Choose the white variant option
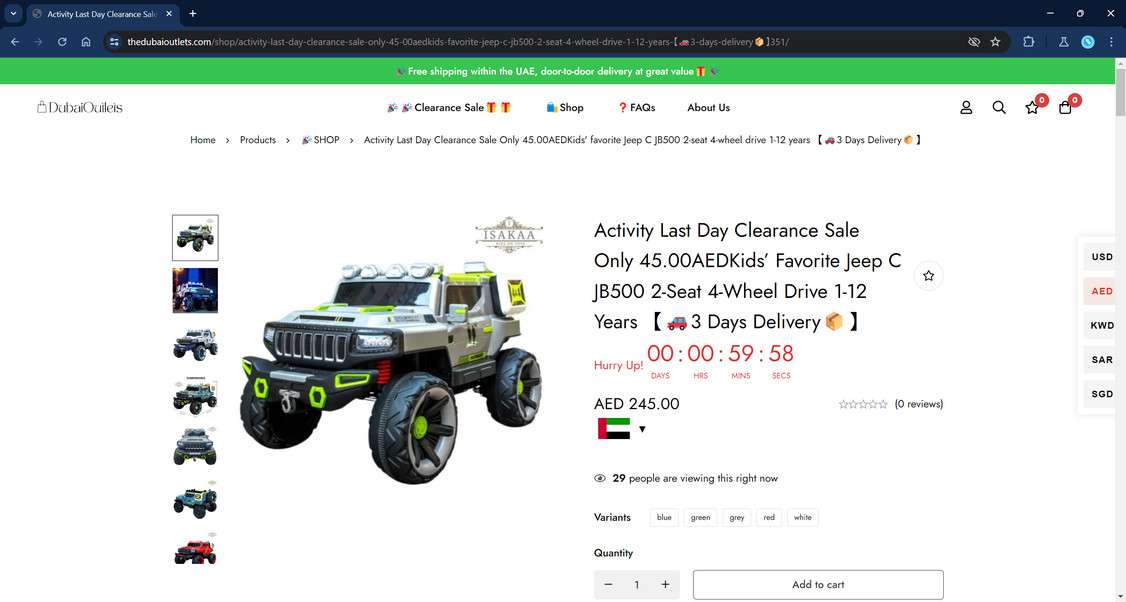The height and width of the screenshot is (602, 1126). tap(803, 517)
